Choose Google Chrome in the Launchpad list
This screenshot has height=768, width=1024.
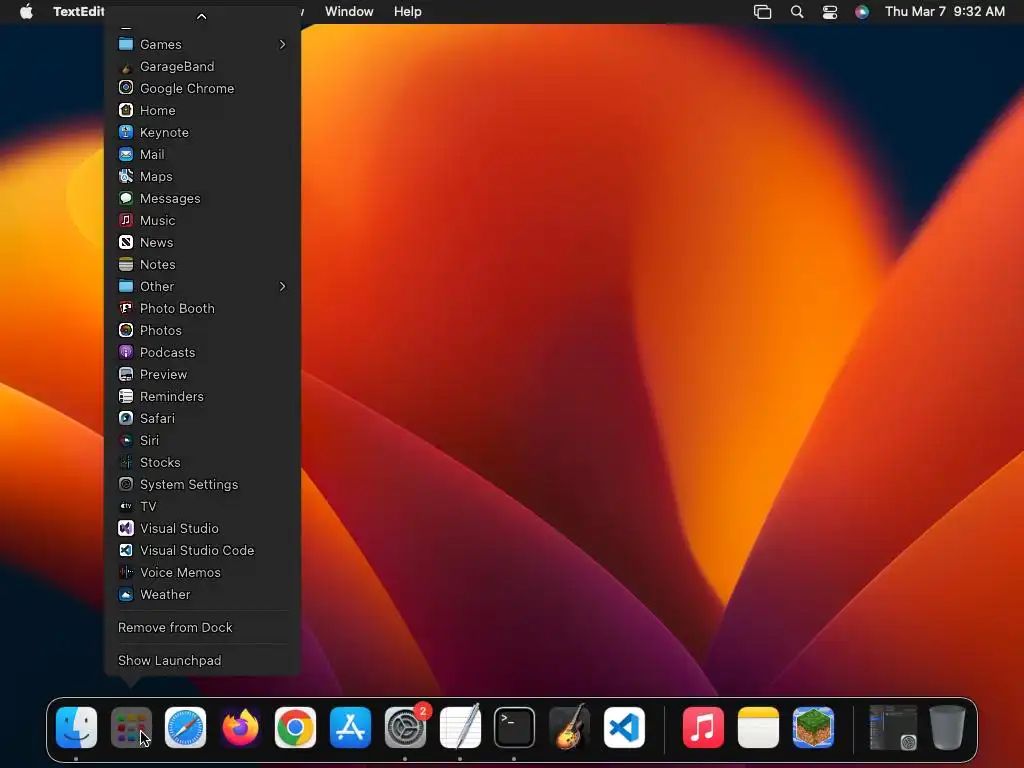[x=202, y=88]
